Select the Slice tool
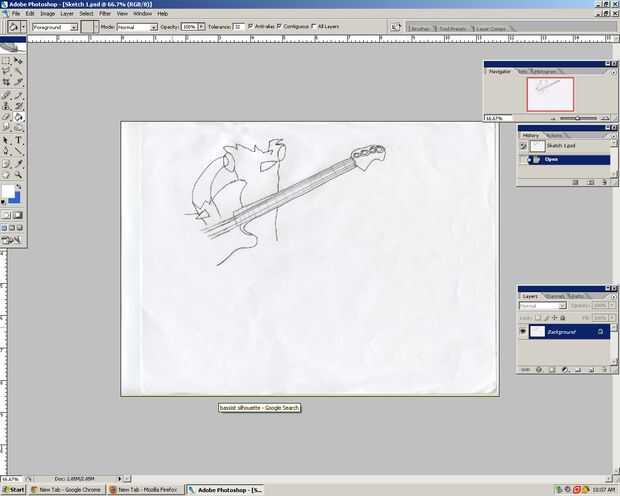Viewport: 620px width, 496px height. (x=18, y=82)
